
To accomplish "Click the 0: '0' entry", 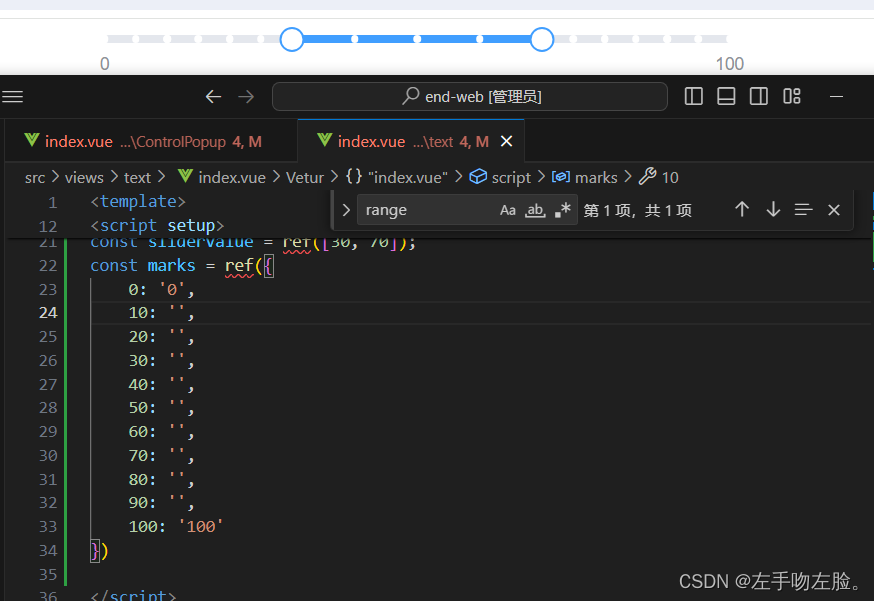I will coord(161,289).
